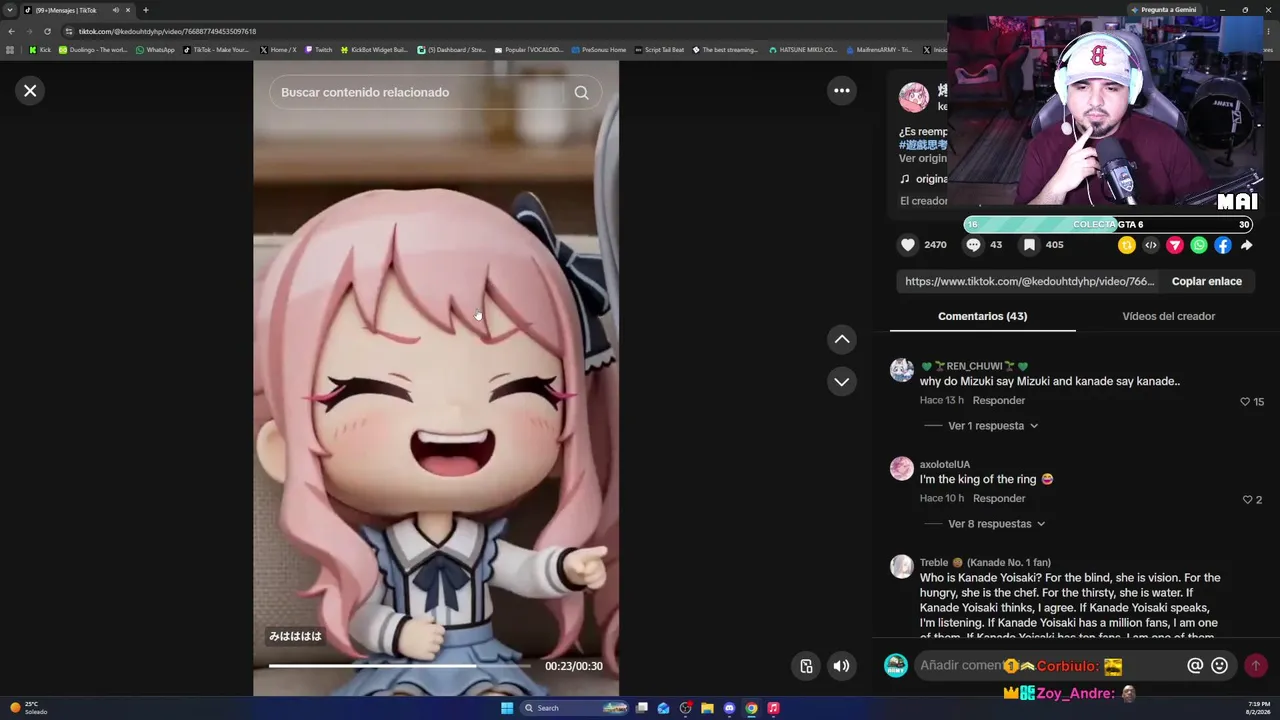Expand 'Ver 8 respuestas' replies
Image resolution: width=1280 pixels, height=720 pixels.
[996, 524]
